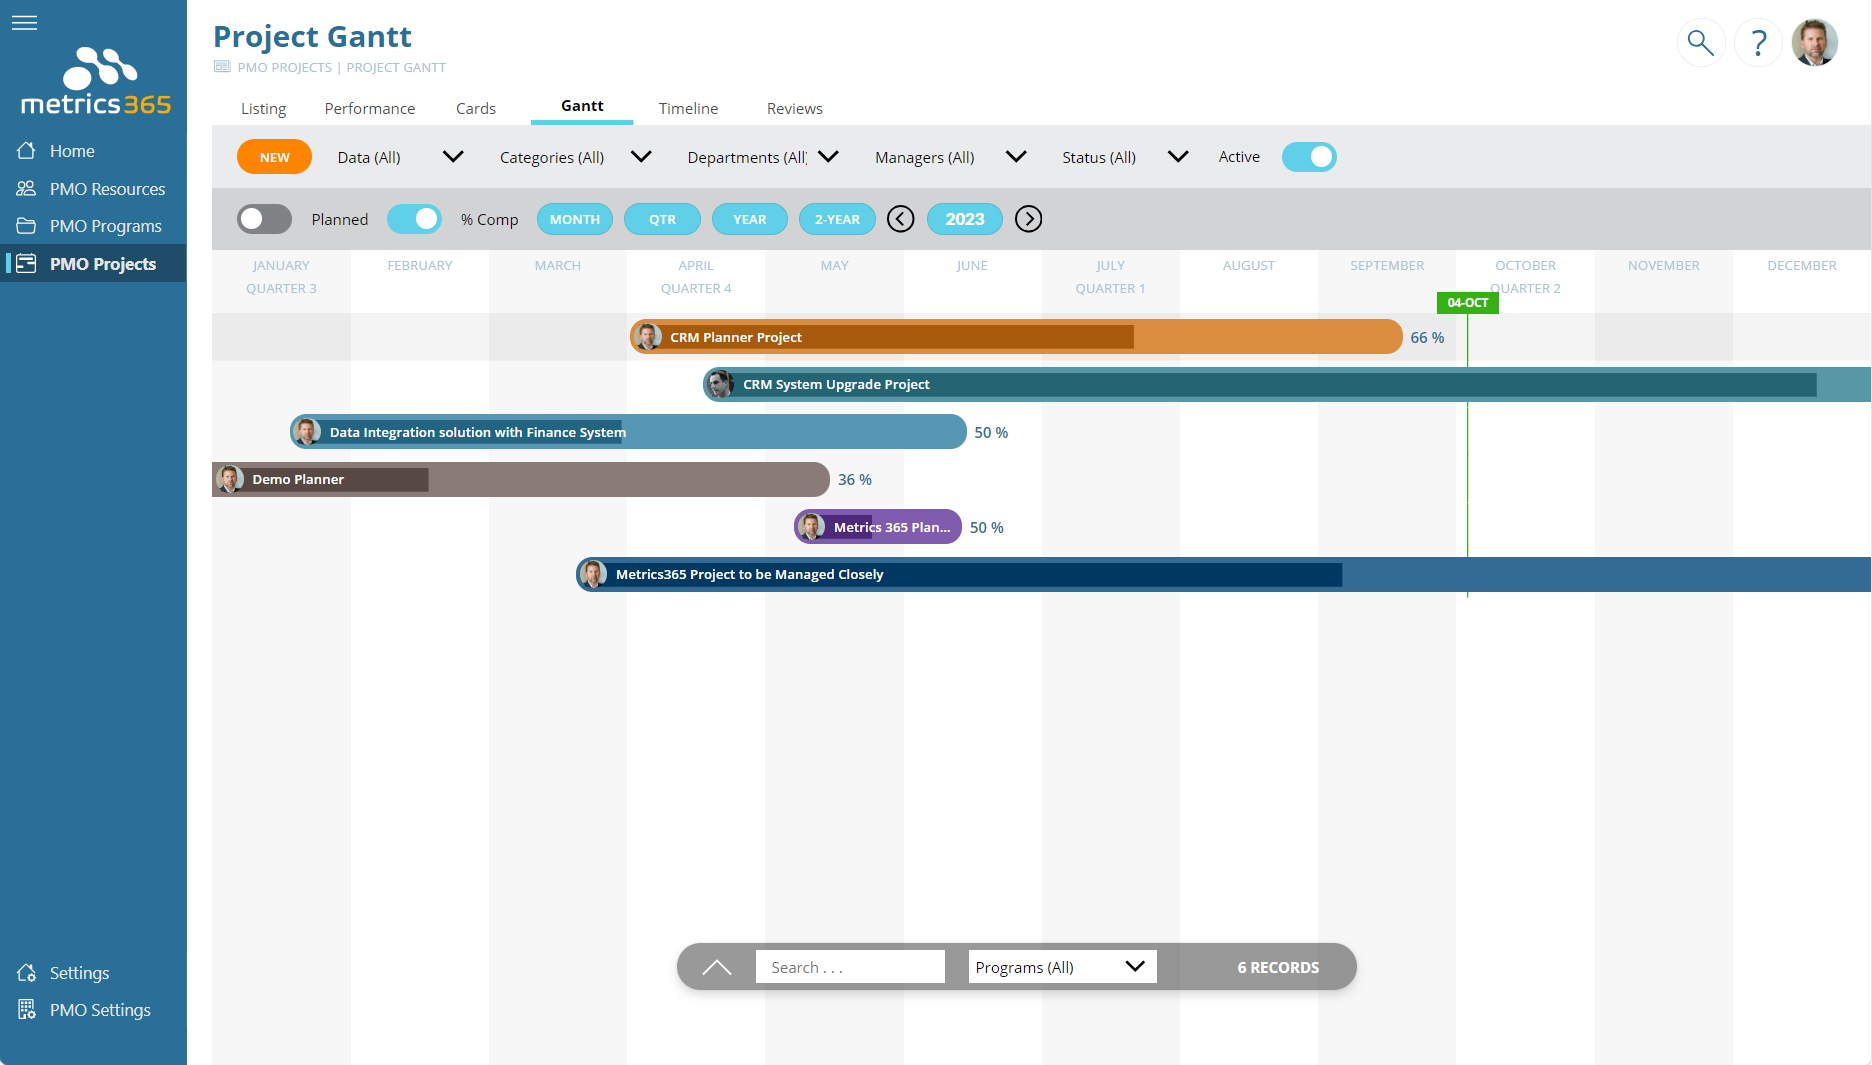The height and width of the screenshot is (1065, 1872).
Task: Click the Settings gear icon
Action: (27, 972)
